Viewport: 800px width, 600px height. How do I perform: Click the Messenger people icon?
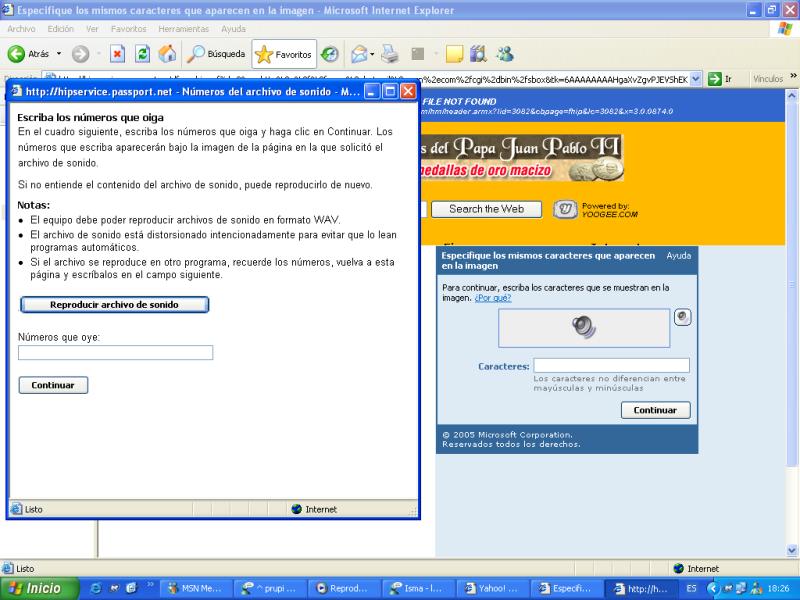(505, 54)
